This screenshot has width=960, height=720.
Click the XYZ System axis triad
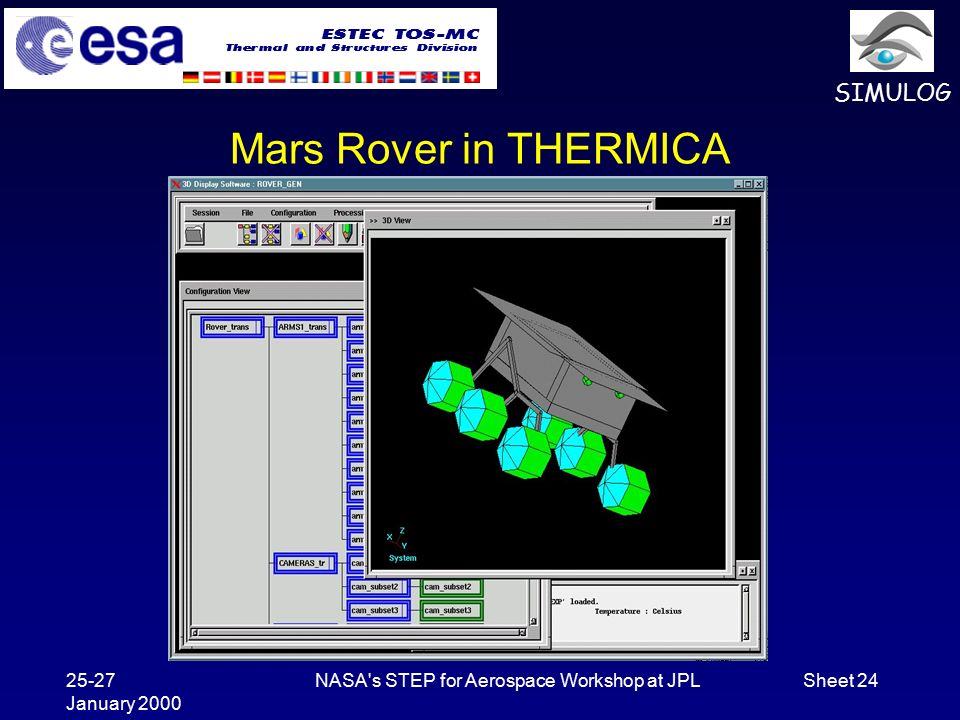pyautogui.click(x=400, y=544)
